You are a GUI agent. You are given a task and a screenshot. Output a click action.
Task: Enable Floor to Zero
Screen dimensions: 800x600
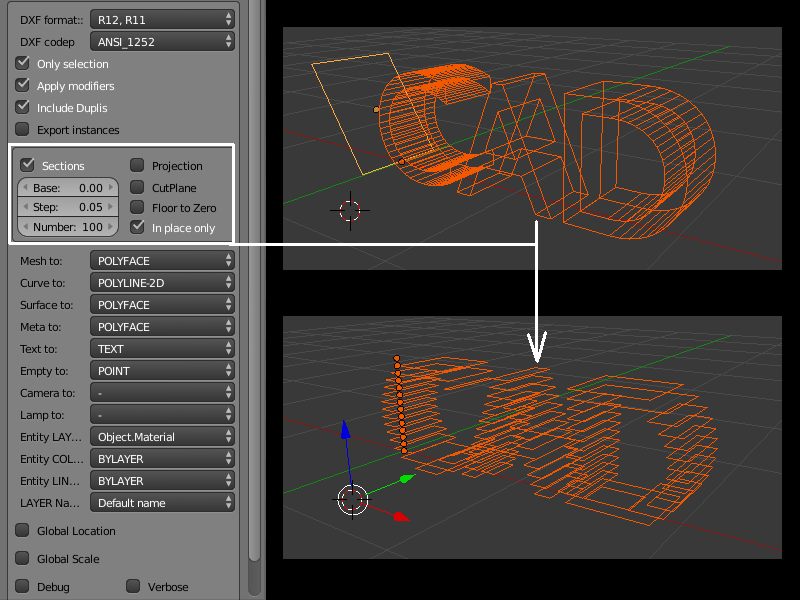(137, 207)
